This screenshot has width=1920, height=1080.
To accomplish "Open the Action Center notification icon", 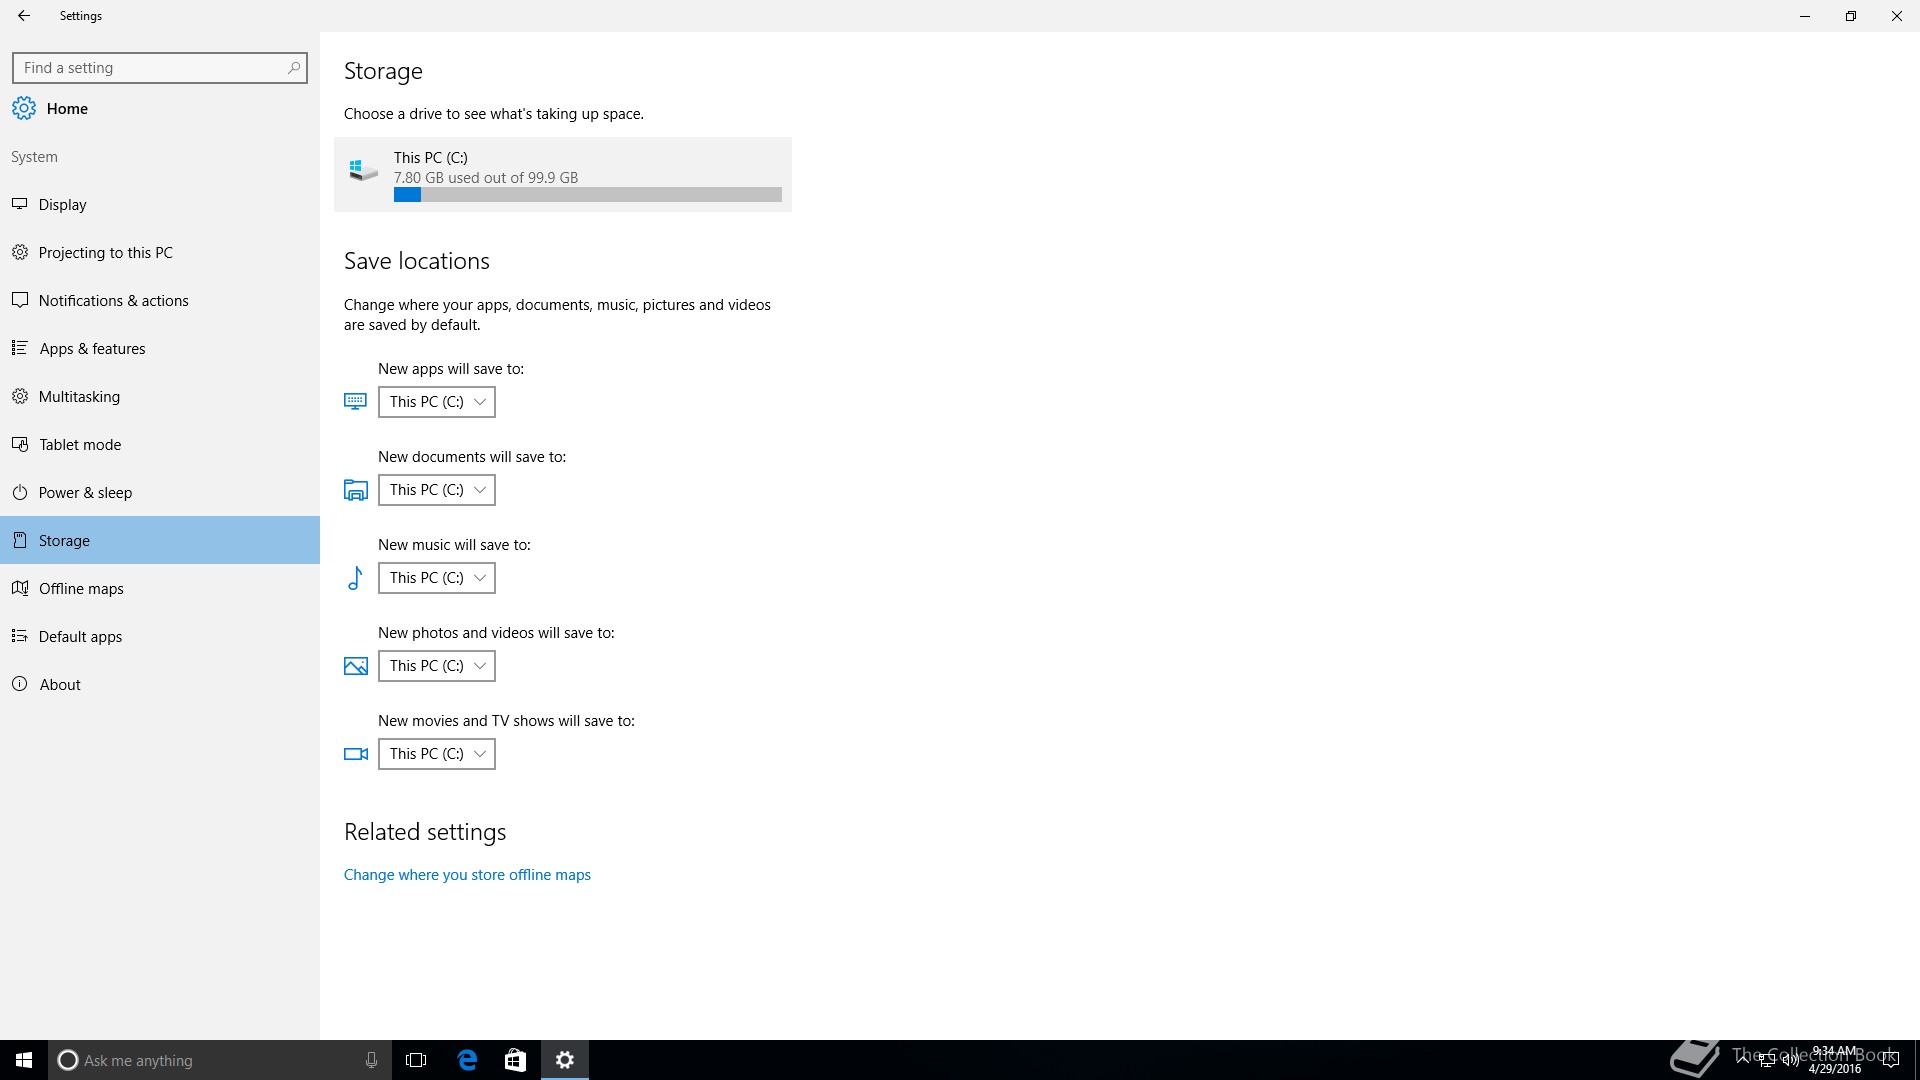I will click(1890, 1060).
